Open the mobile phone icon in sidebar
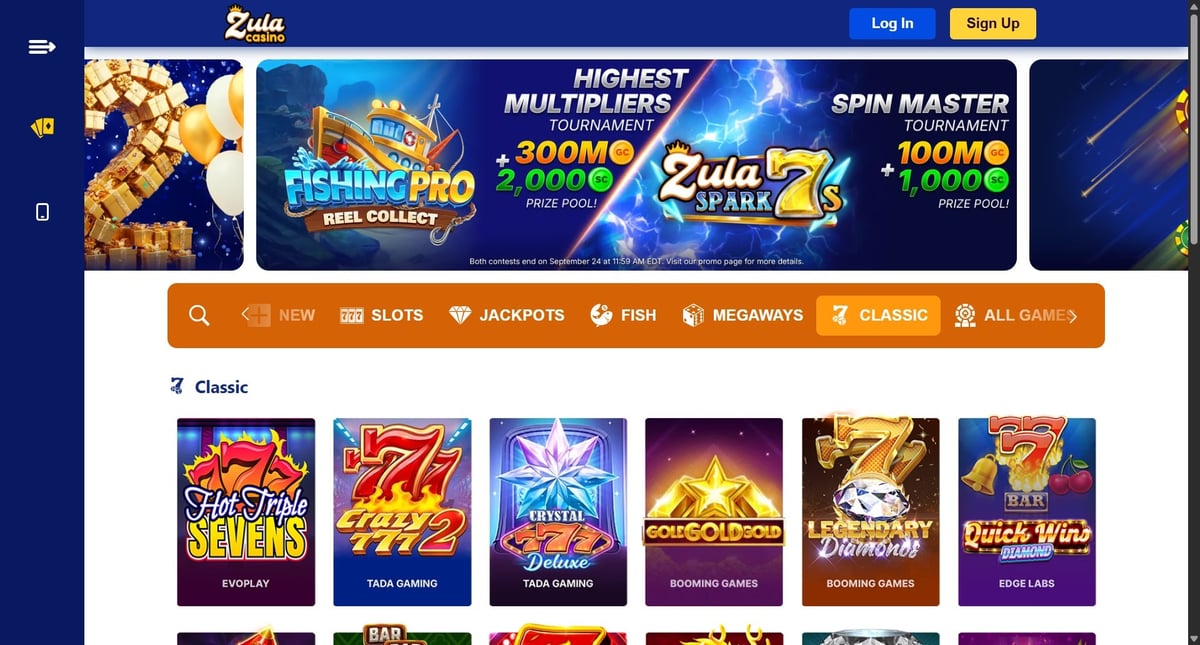The image size is (1200, 645). click(42, 212)
